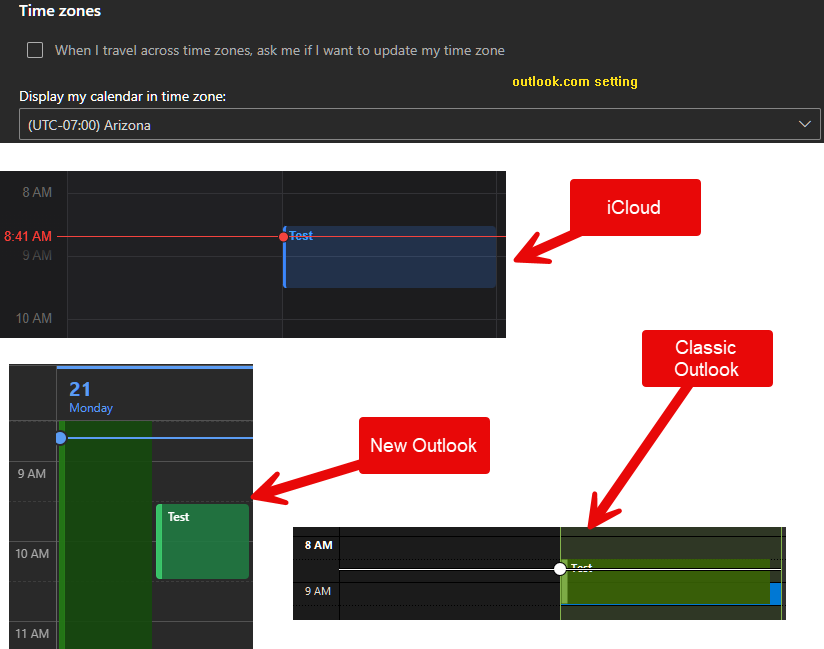Click the blue current-time dot in New Outlook
Viewport: 824px width, 649px height.
tap(61, 438)
